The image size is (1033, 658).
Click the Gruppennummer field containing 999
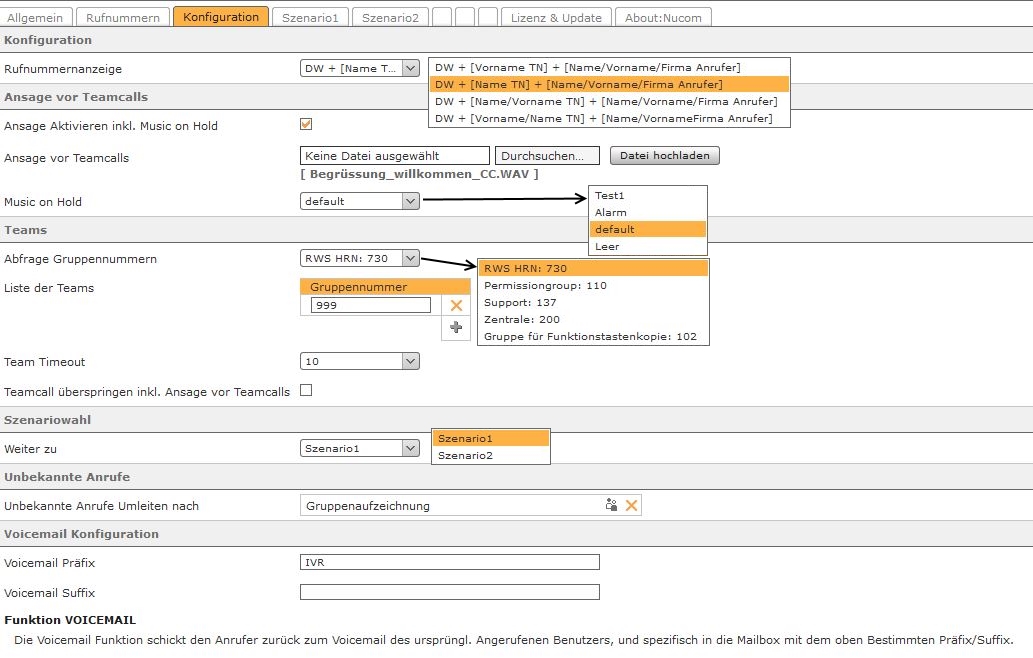tap(371, 305)
